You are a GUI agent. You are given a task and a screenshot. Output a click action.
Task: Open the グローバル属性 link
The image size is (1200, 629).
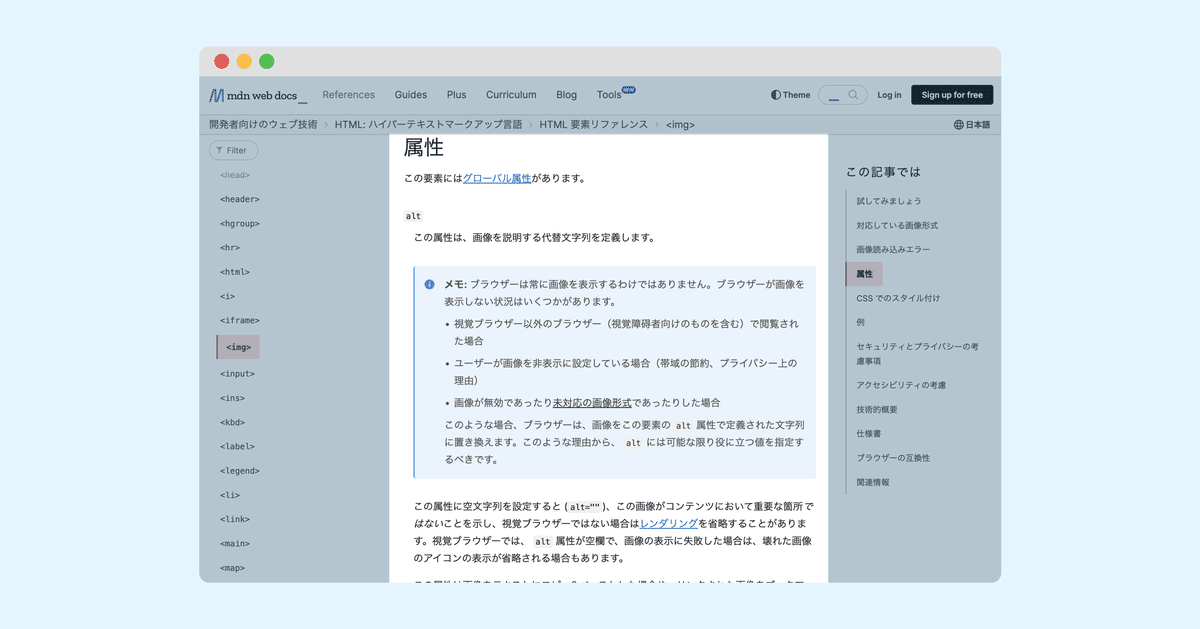coord(497,177)
